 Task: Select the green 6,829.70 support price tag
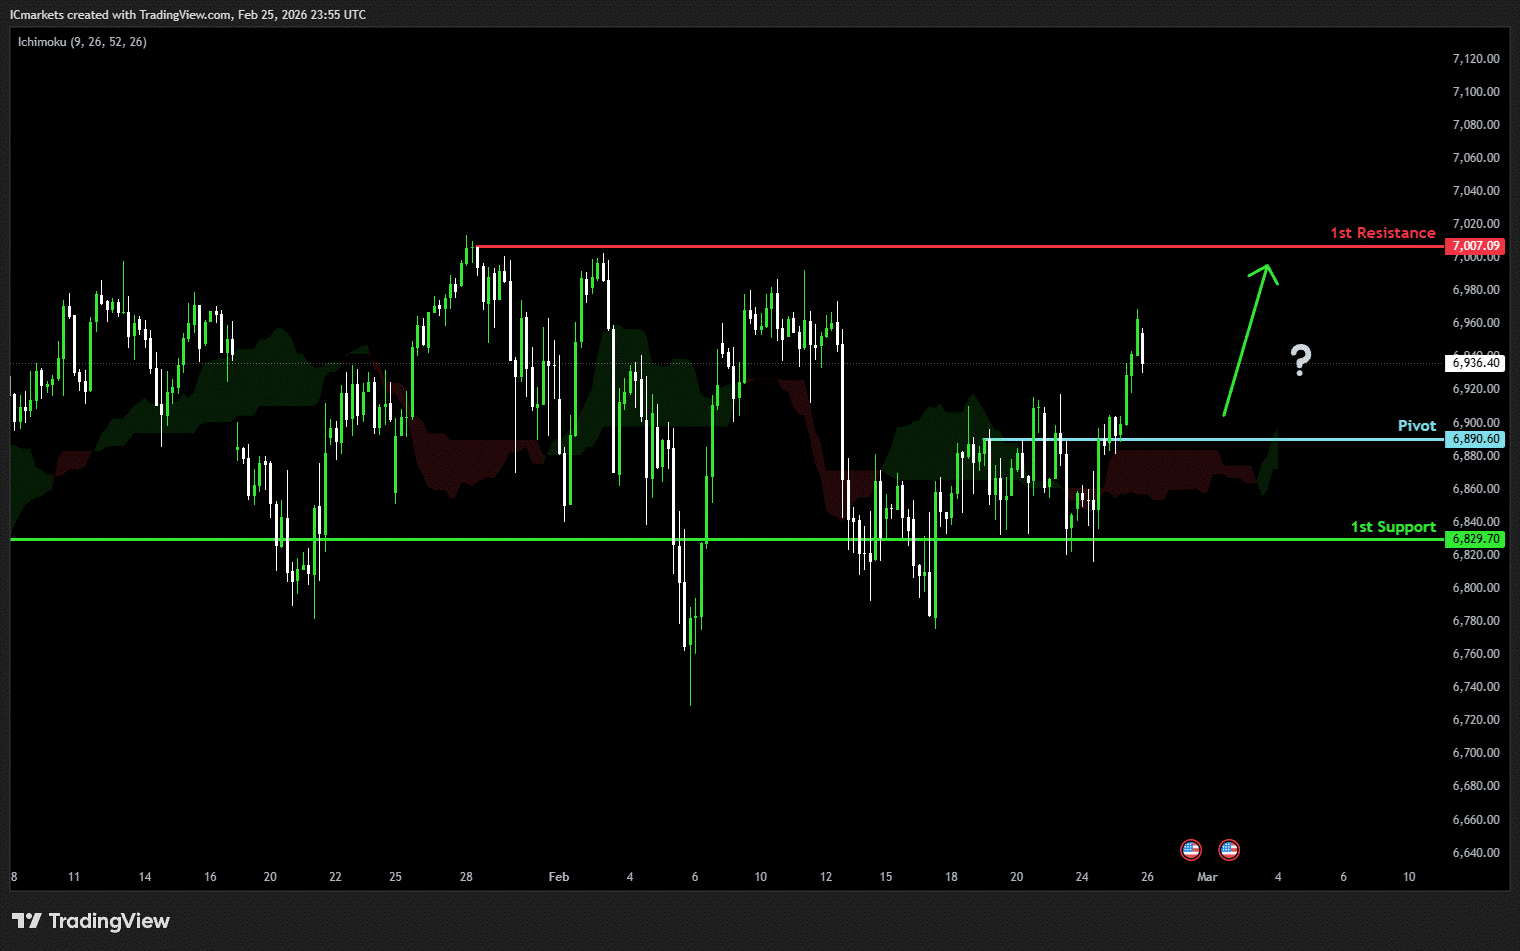coord(1475,539)
